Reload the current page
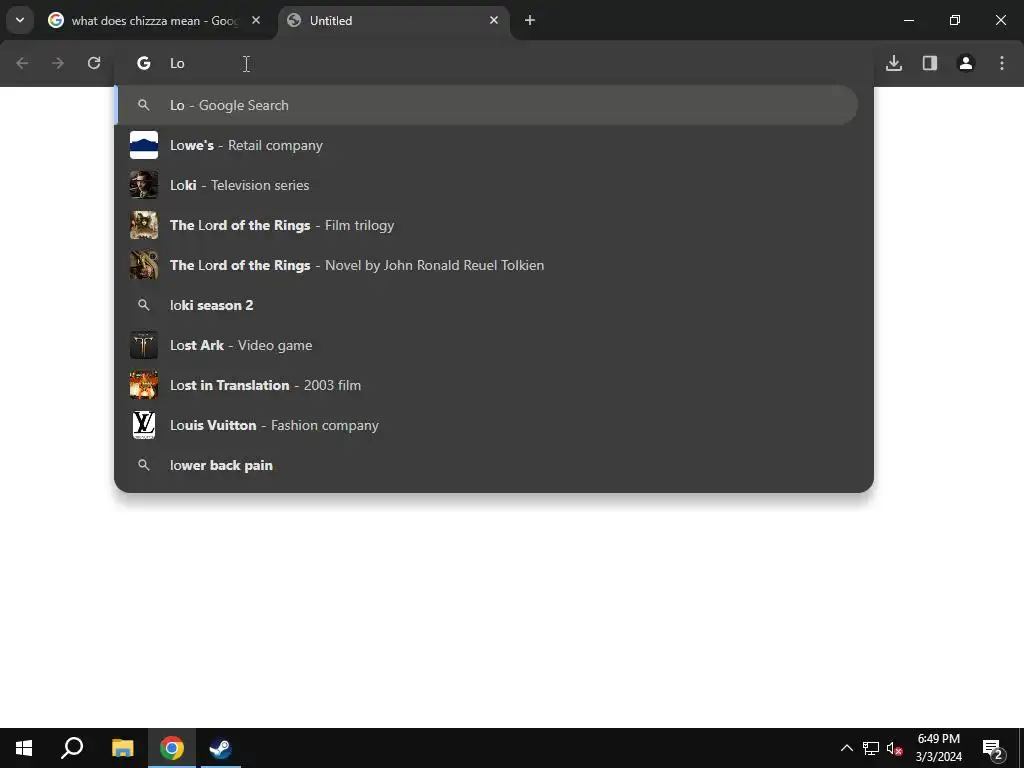The image size is (1024, 768). pos(94,63)
